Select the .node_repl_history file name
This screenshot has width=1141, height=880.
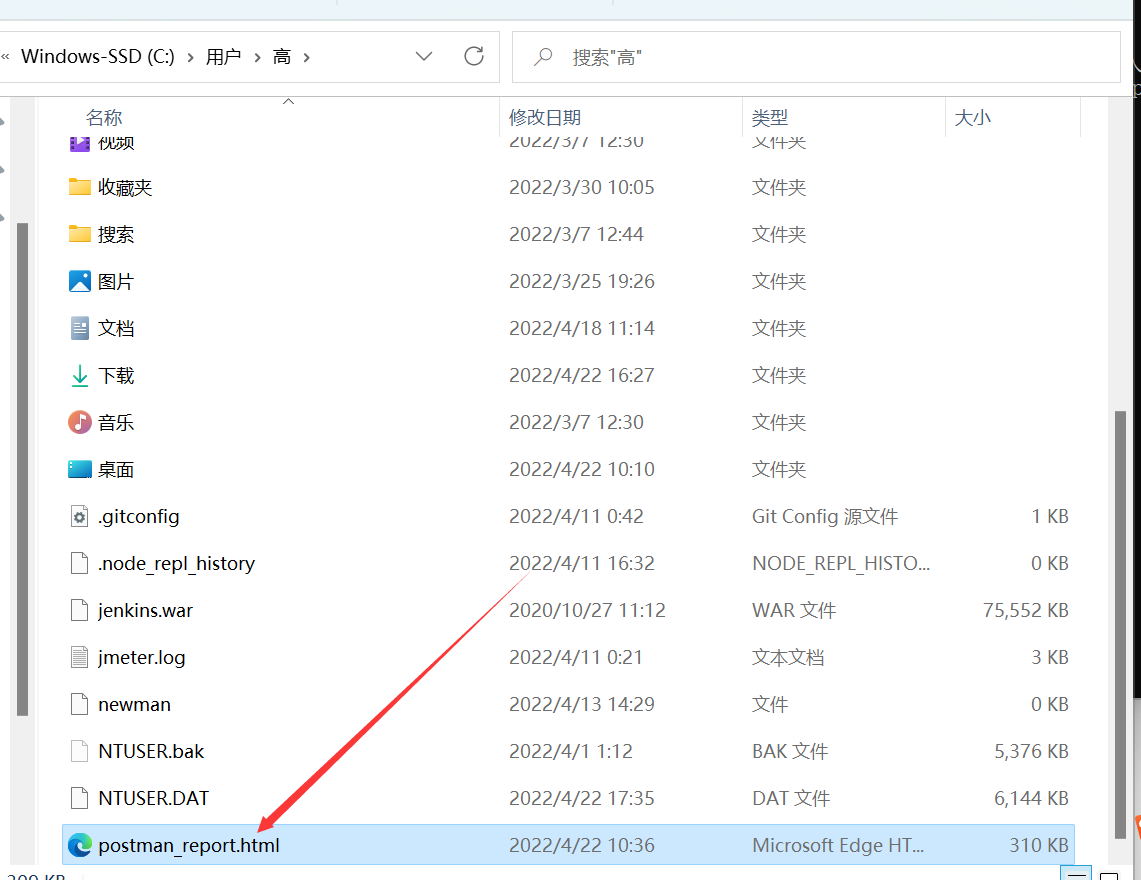click(177, 564)
